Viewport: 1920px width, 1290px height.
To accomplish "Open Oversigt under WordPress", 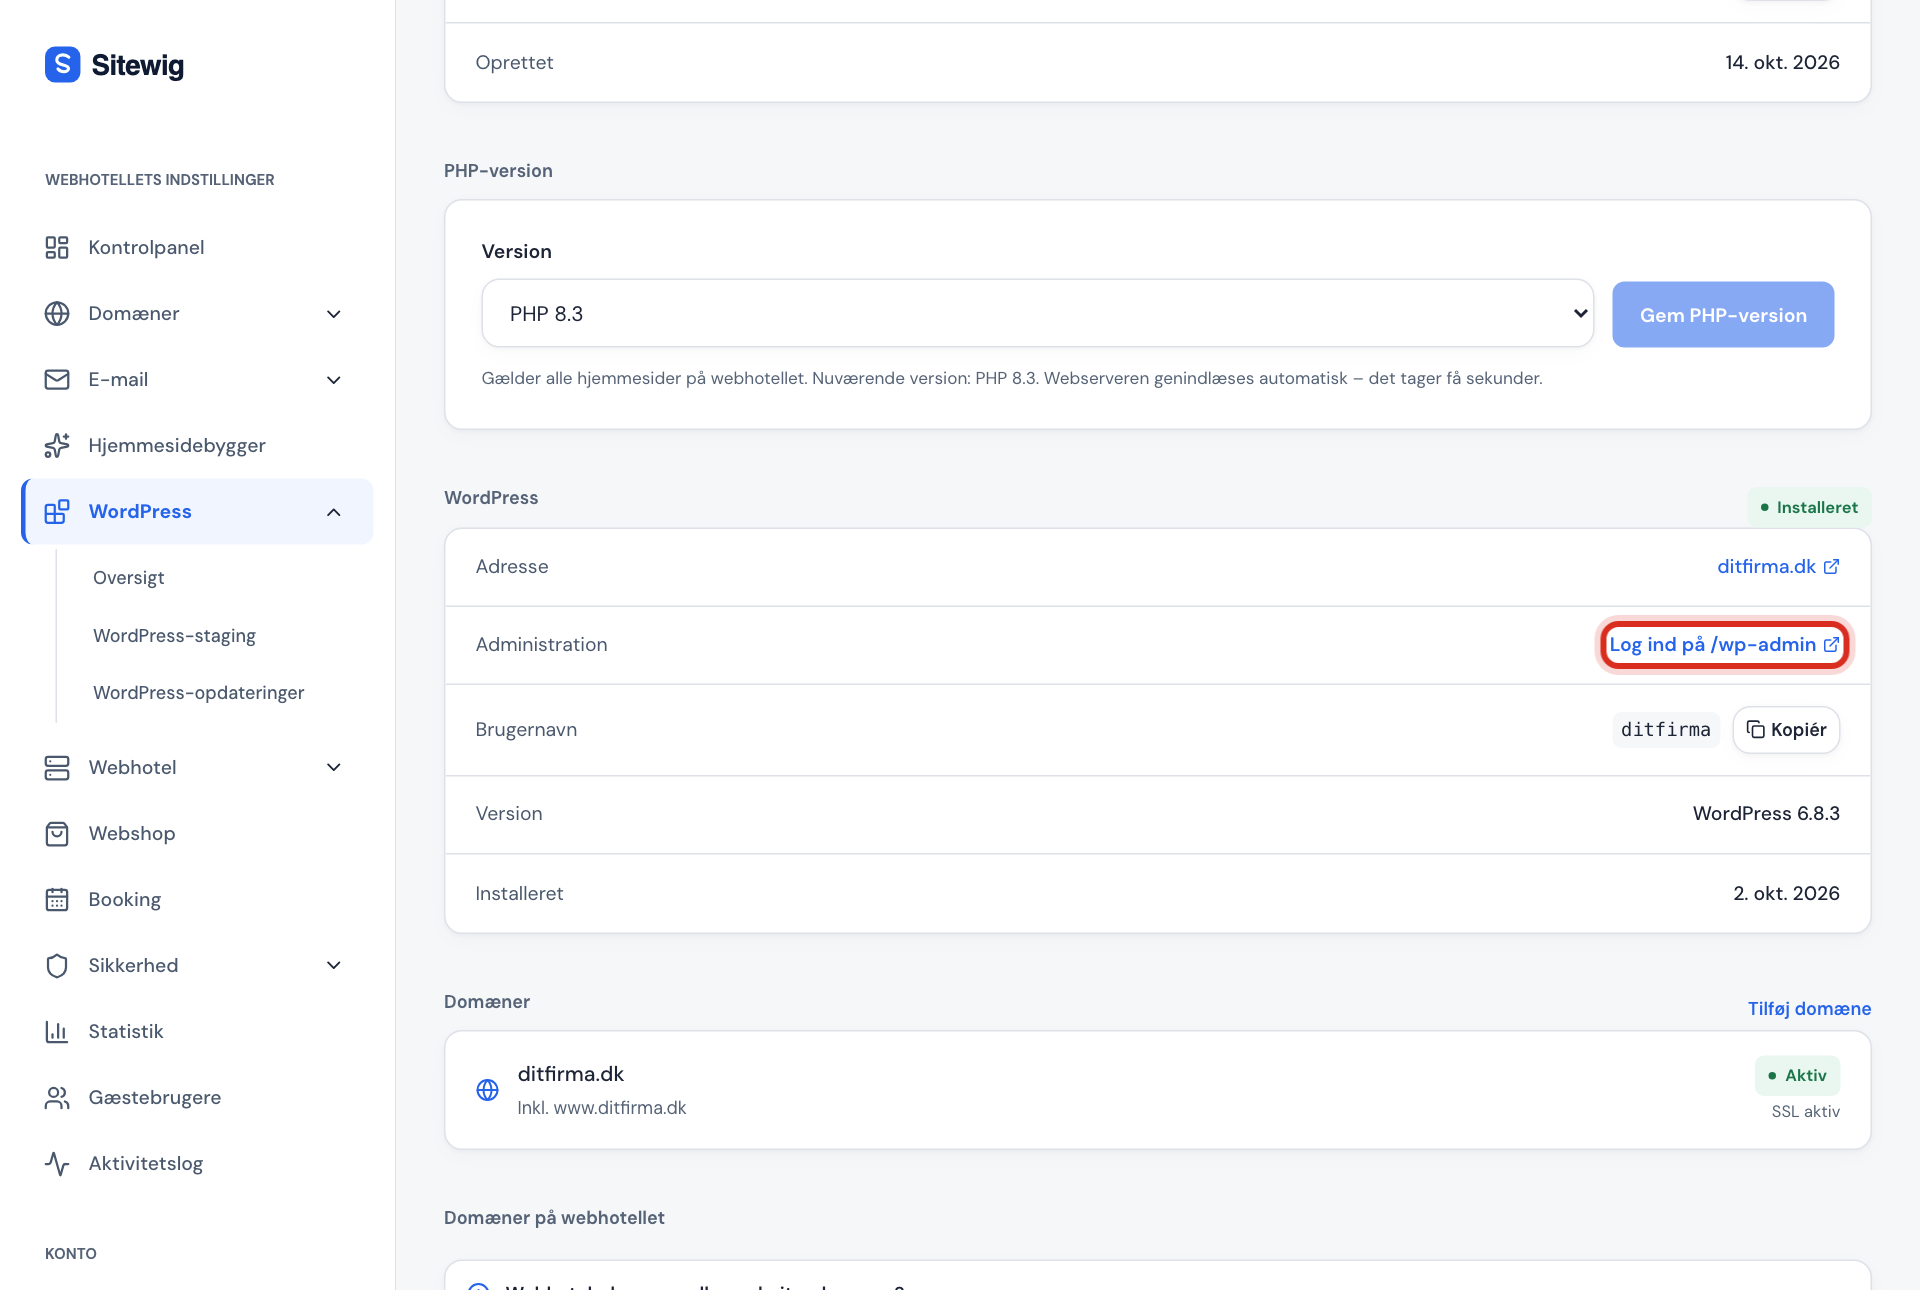I will click(x=129, y=577).
